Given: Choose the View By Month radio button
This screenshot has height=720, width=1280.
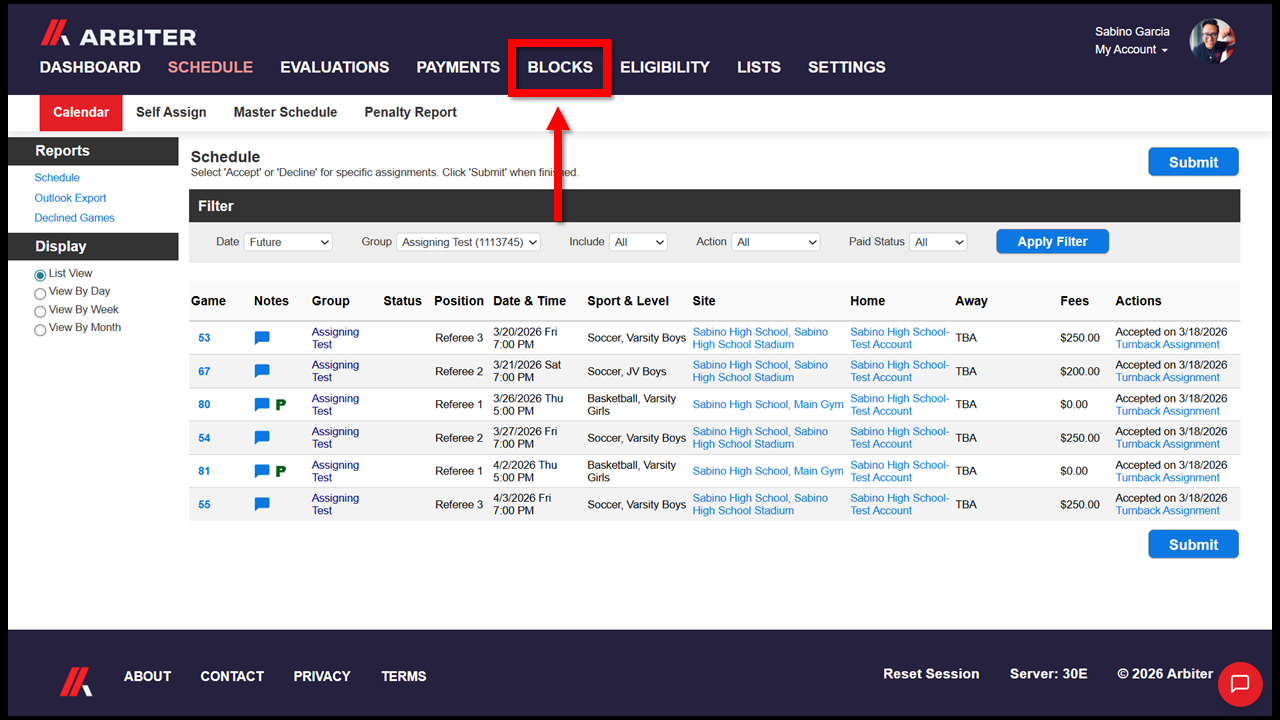Looking at the screenshot, I should pyautogui.click(x=40, y=329).
